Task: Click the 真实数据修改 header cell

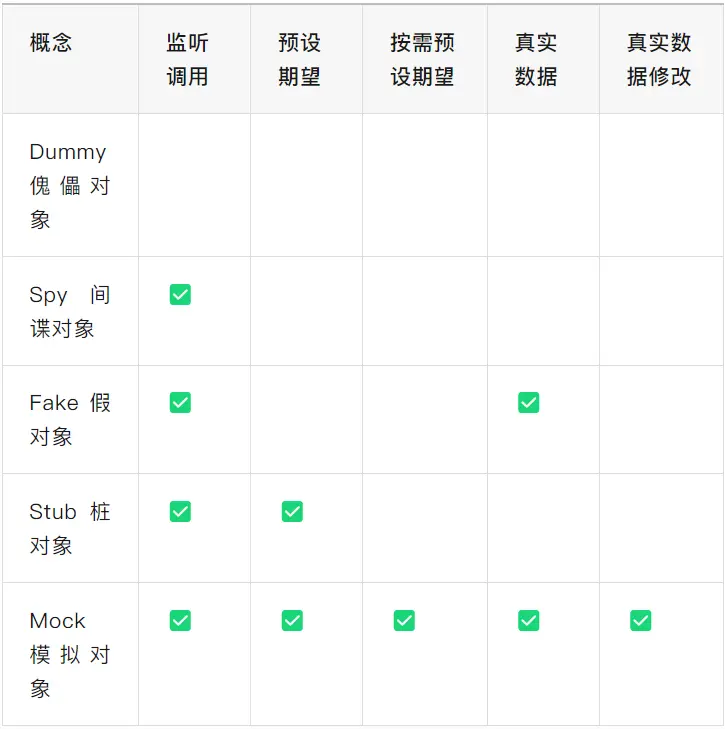Action: tap(659, 60)
